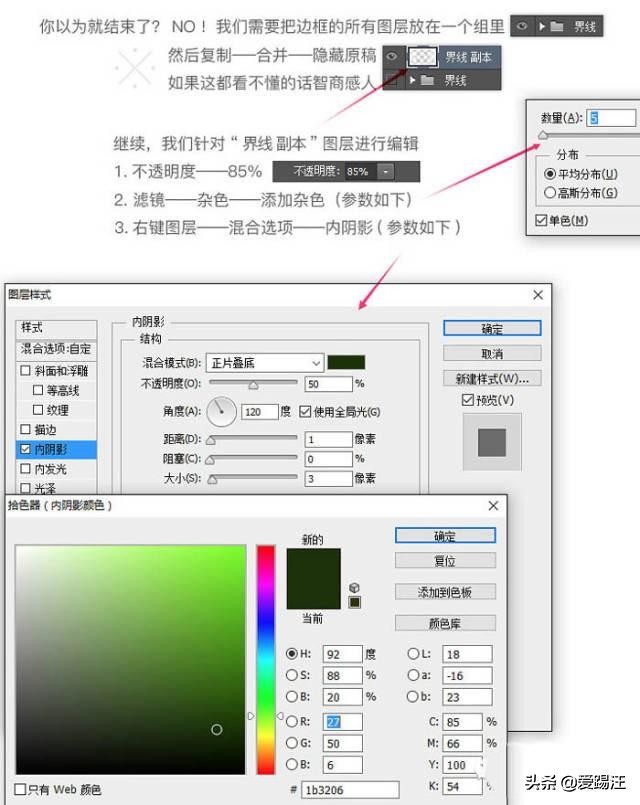
Task: Enable 纹理 checkbox
Action: (x=38, y=410)
